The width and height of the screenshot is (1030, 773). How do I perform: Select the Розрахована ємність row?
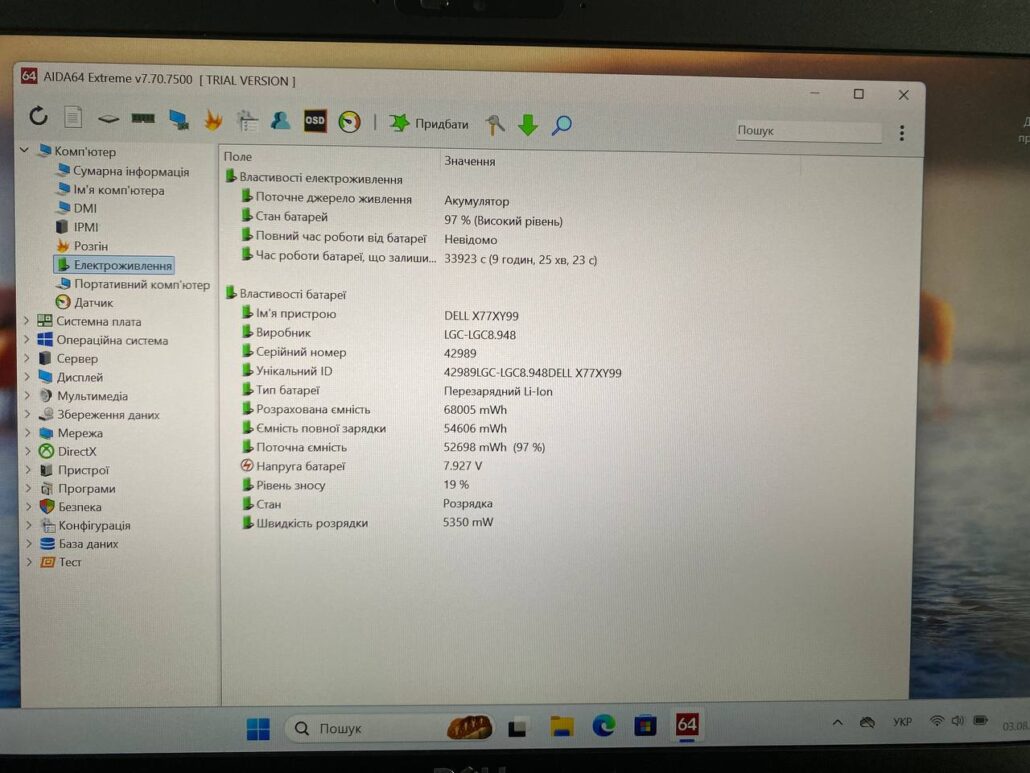click(313, 409)
